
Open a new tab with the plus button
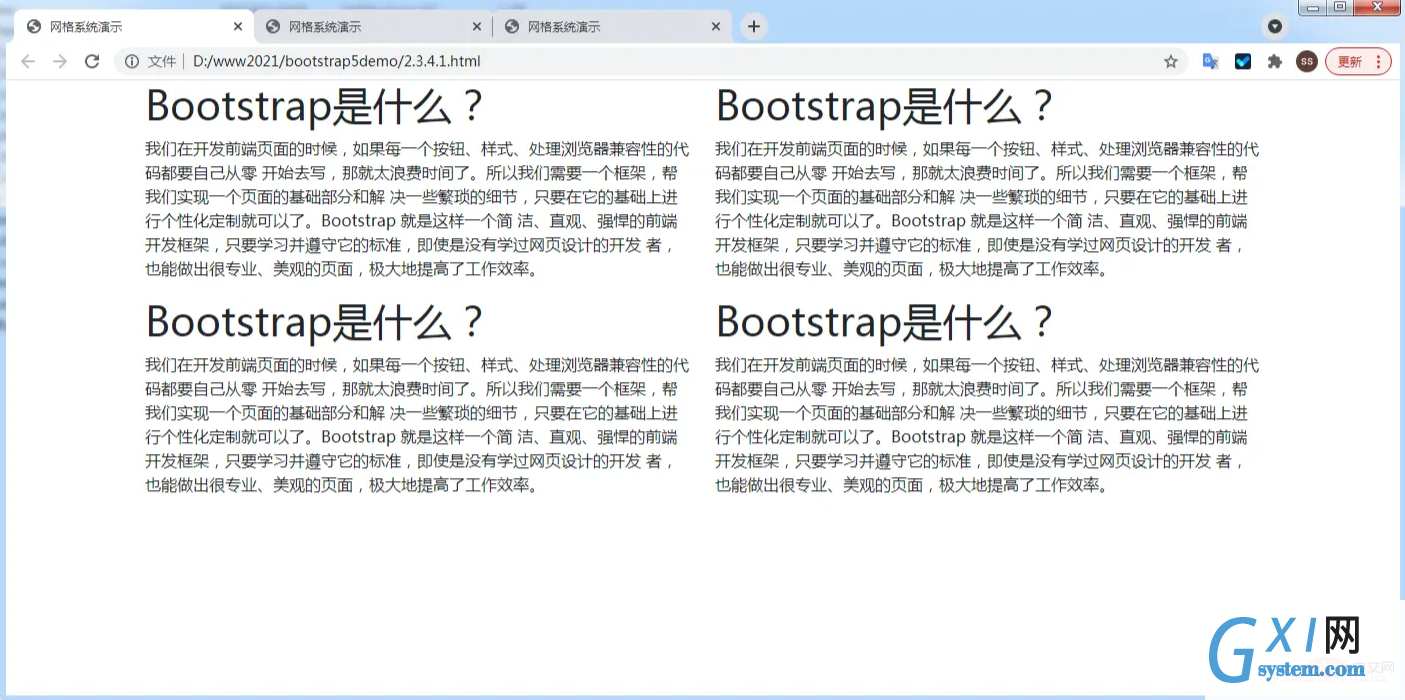pyautogui.click(x=754, y=27)
